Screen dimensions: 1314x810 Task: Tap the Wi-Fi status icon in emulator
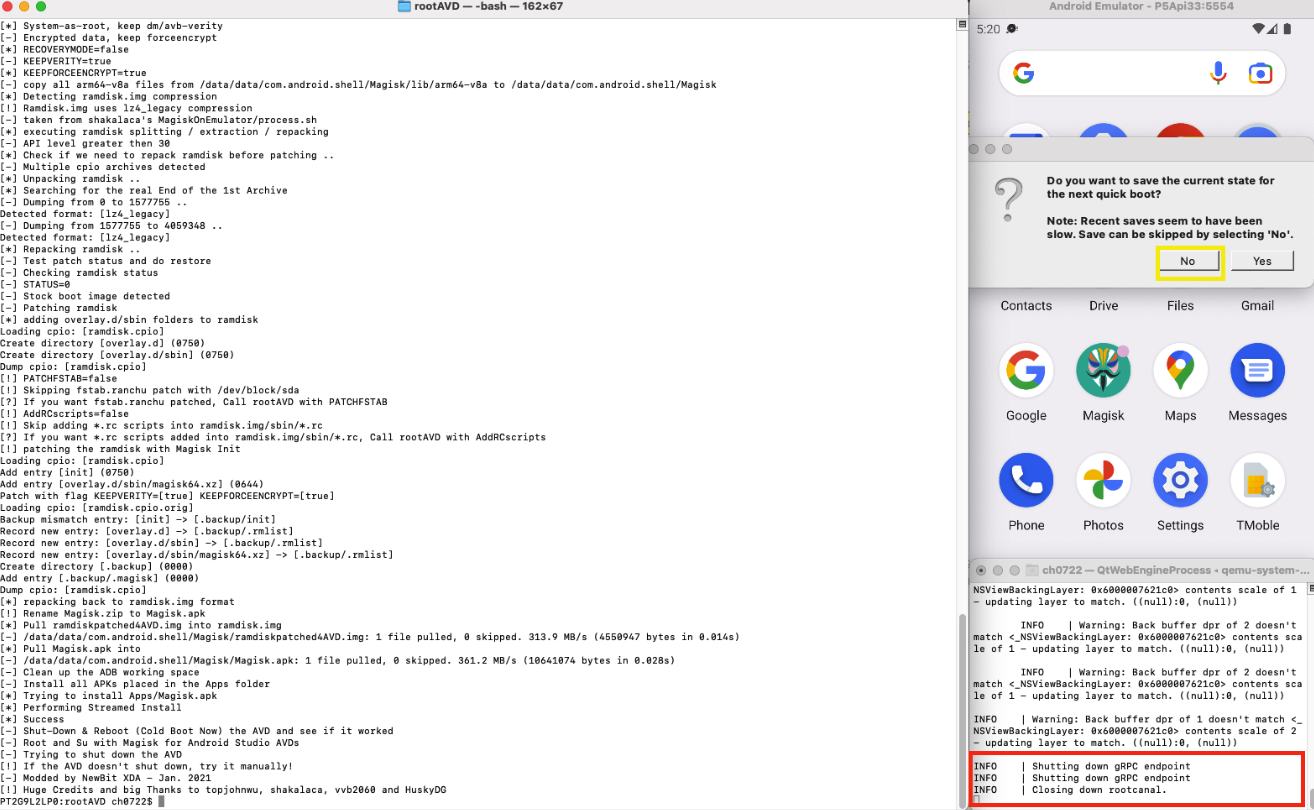[x=1257, y=28]
